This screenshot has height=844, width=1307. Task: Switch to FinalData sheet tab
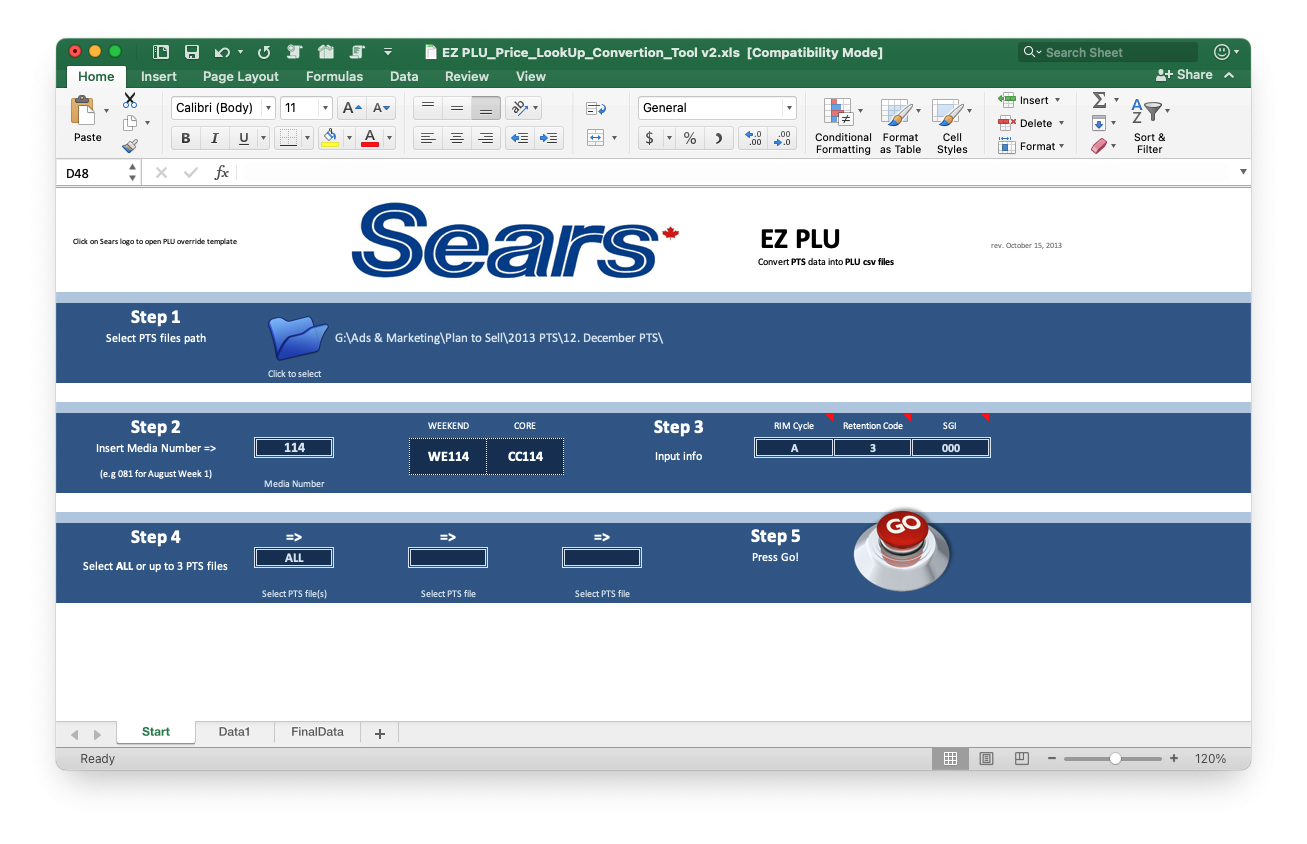pyautogui.click(x=317, y=732)
